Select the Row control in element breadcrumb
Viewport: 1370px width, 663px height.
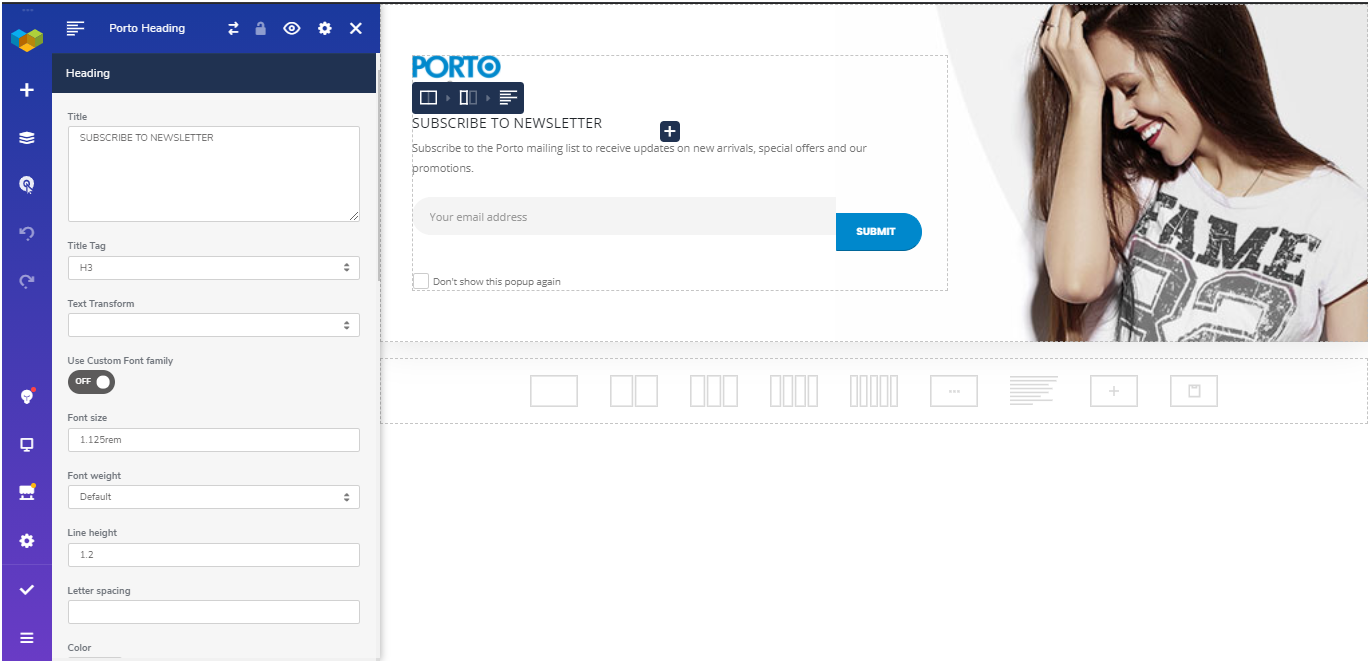(x=428, y=97)
